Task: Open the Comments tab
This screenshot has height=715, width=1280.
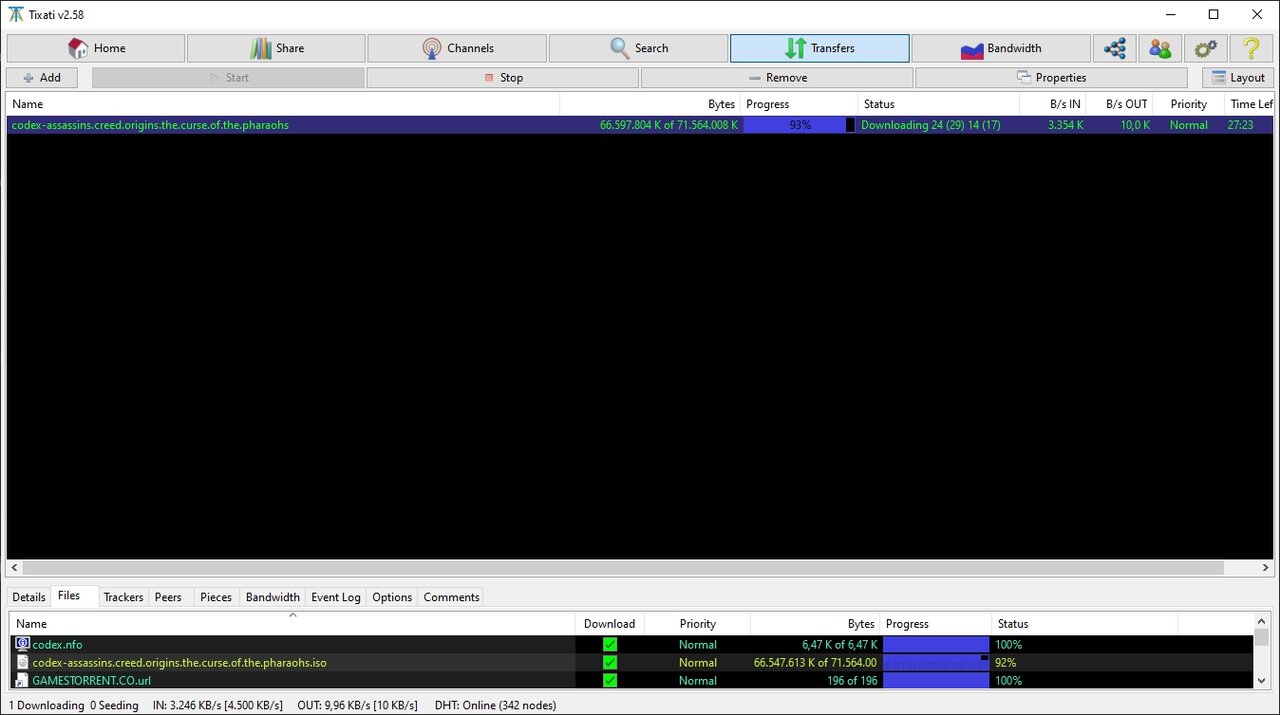Action: (x=452, y=597)
